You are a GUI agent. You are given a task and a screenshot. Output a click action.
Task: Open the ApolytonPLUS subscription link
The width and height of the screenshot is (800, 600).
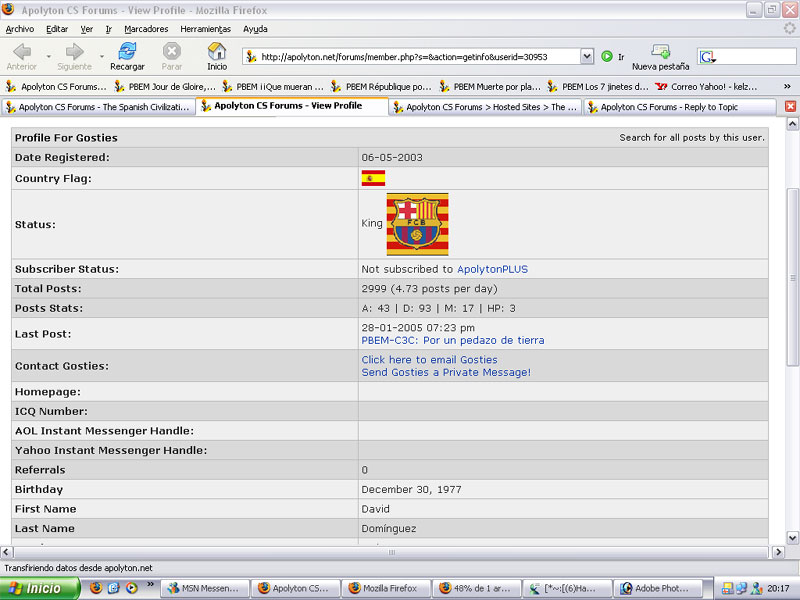492,269
